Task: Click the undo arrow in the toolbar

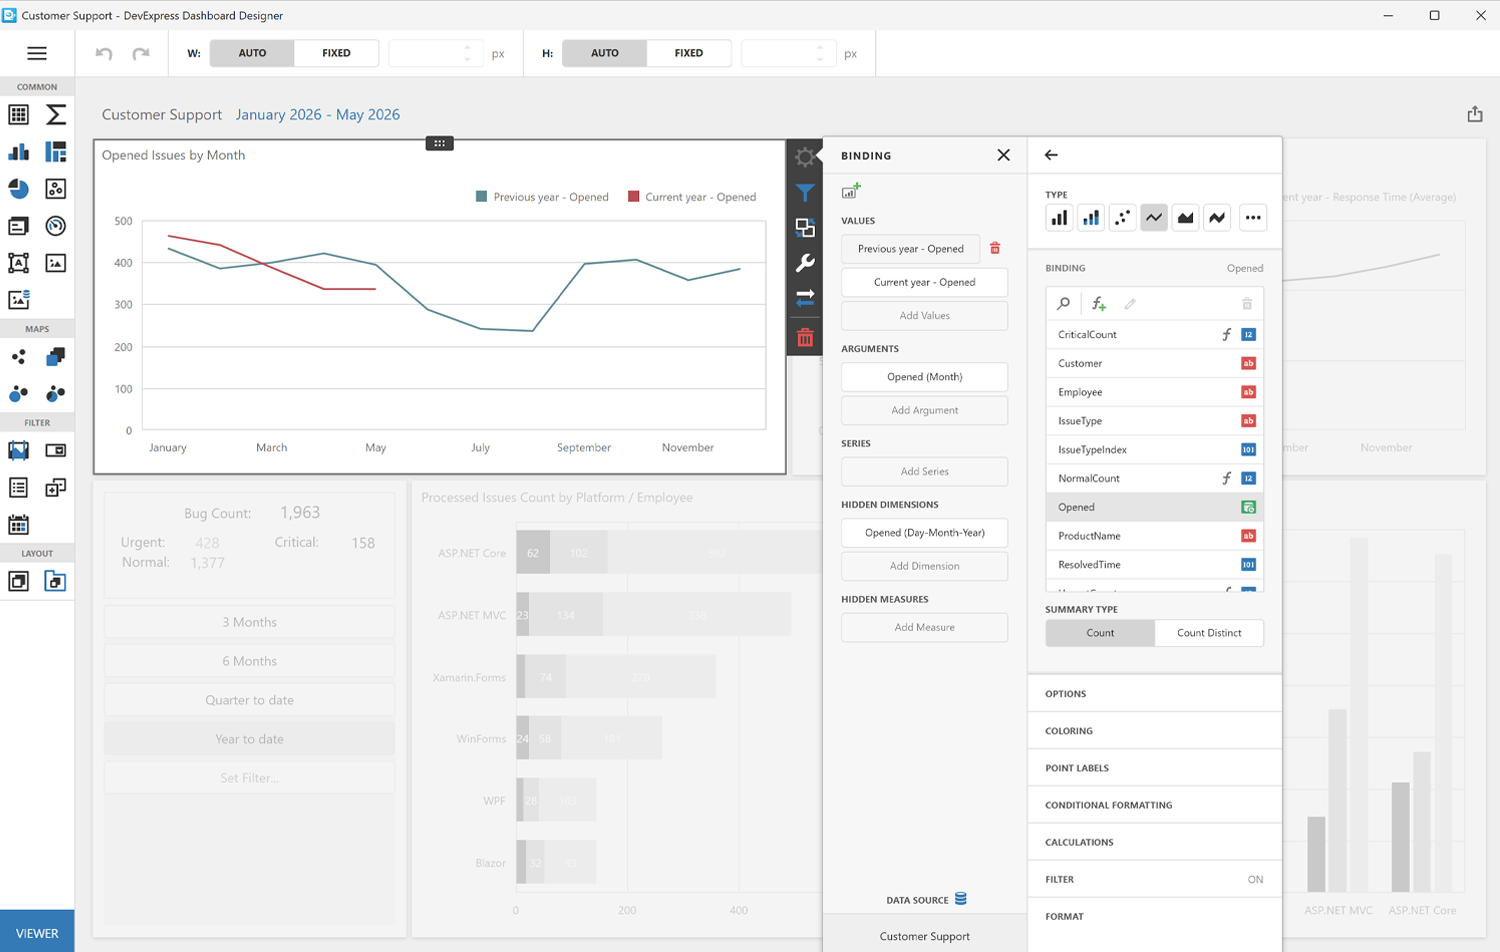Action: [x=104, y=53]
